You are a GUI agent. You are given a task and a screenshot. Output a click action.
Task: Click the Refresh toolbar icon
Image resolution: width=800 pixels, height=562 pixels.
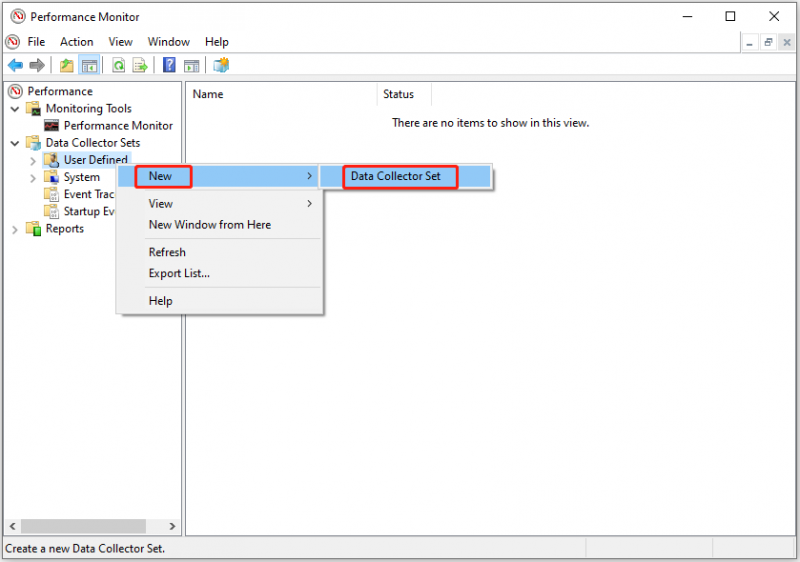coord(118,65)
